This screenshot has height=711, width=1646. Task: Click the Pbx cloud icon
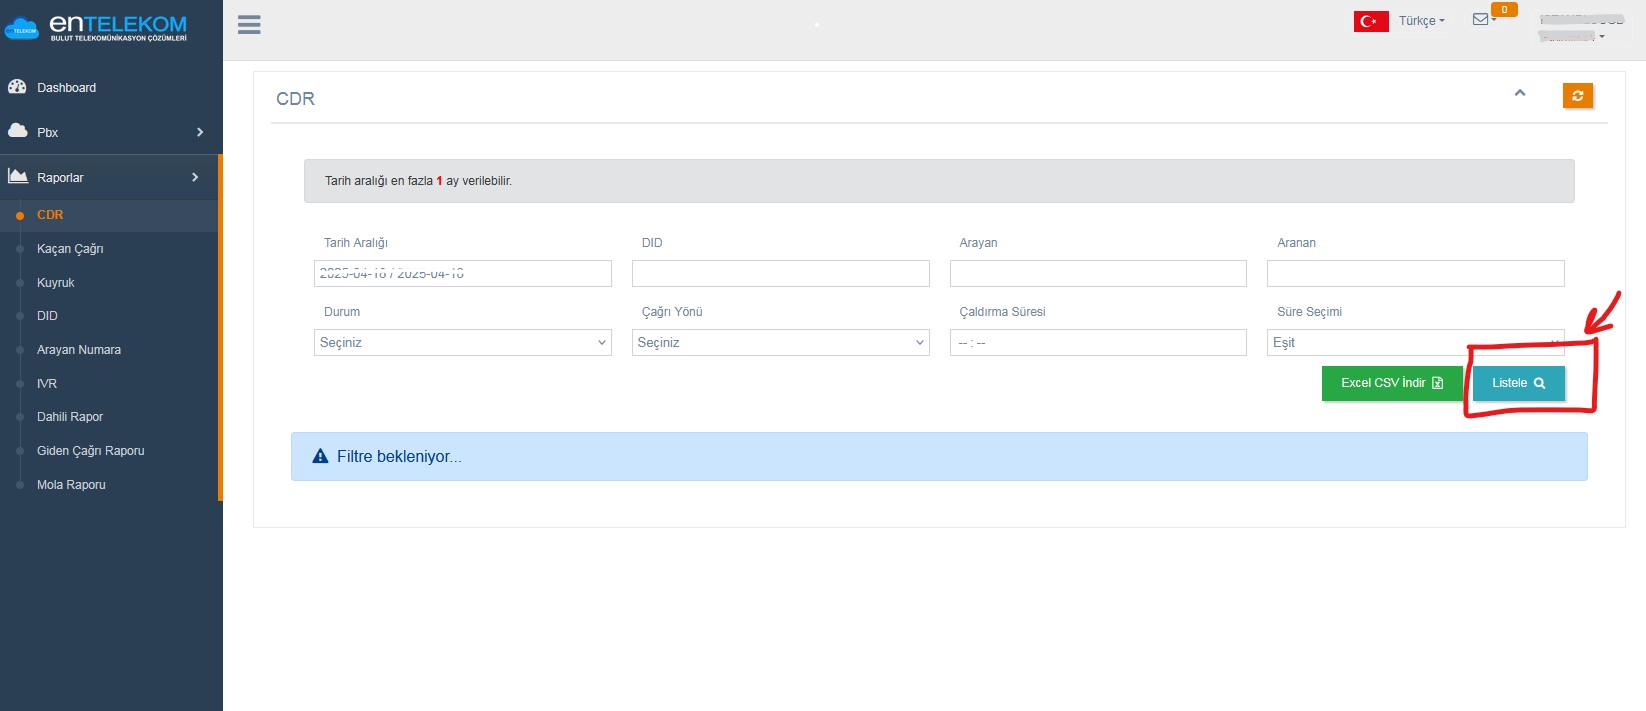coord(17,131)
